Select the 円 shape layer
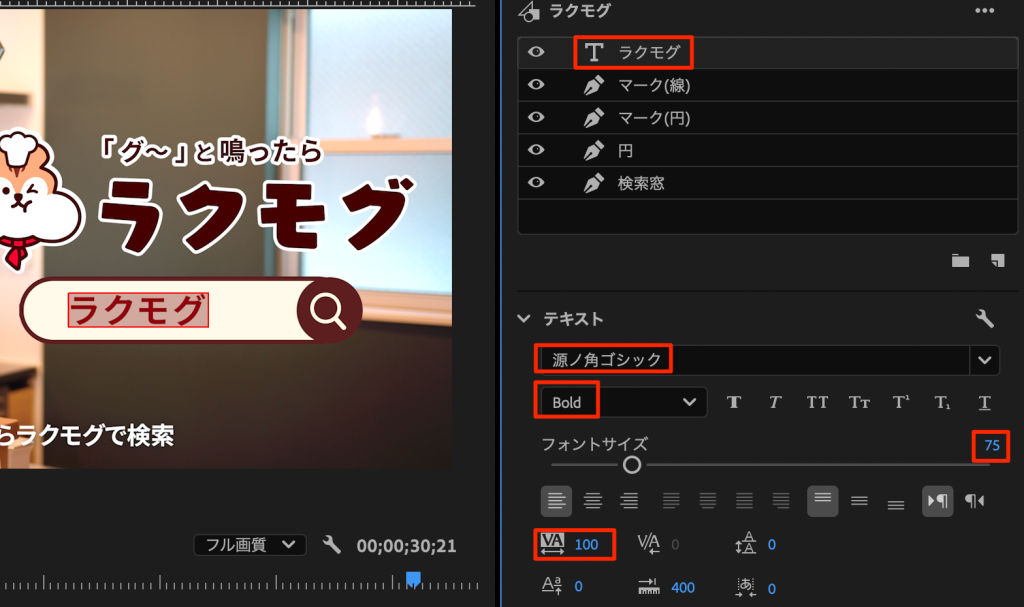Viewport: 1024px width, 607px height. [x=625, y=151]
